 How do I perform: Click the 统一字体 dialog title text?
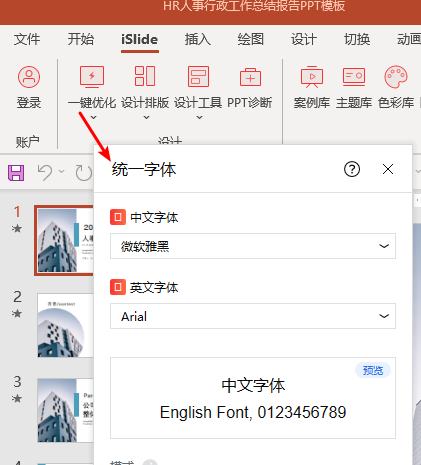point(144,169)
